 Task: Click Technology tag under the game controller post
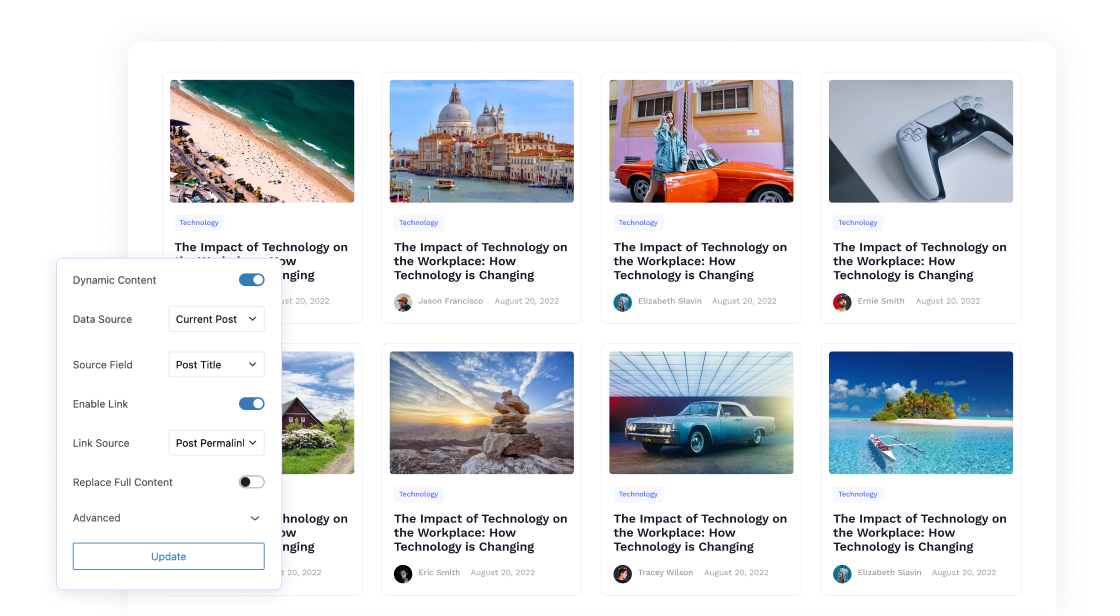tap(857, 223)
